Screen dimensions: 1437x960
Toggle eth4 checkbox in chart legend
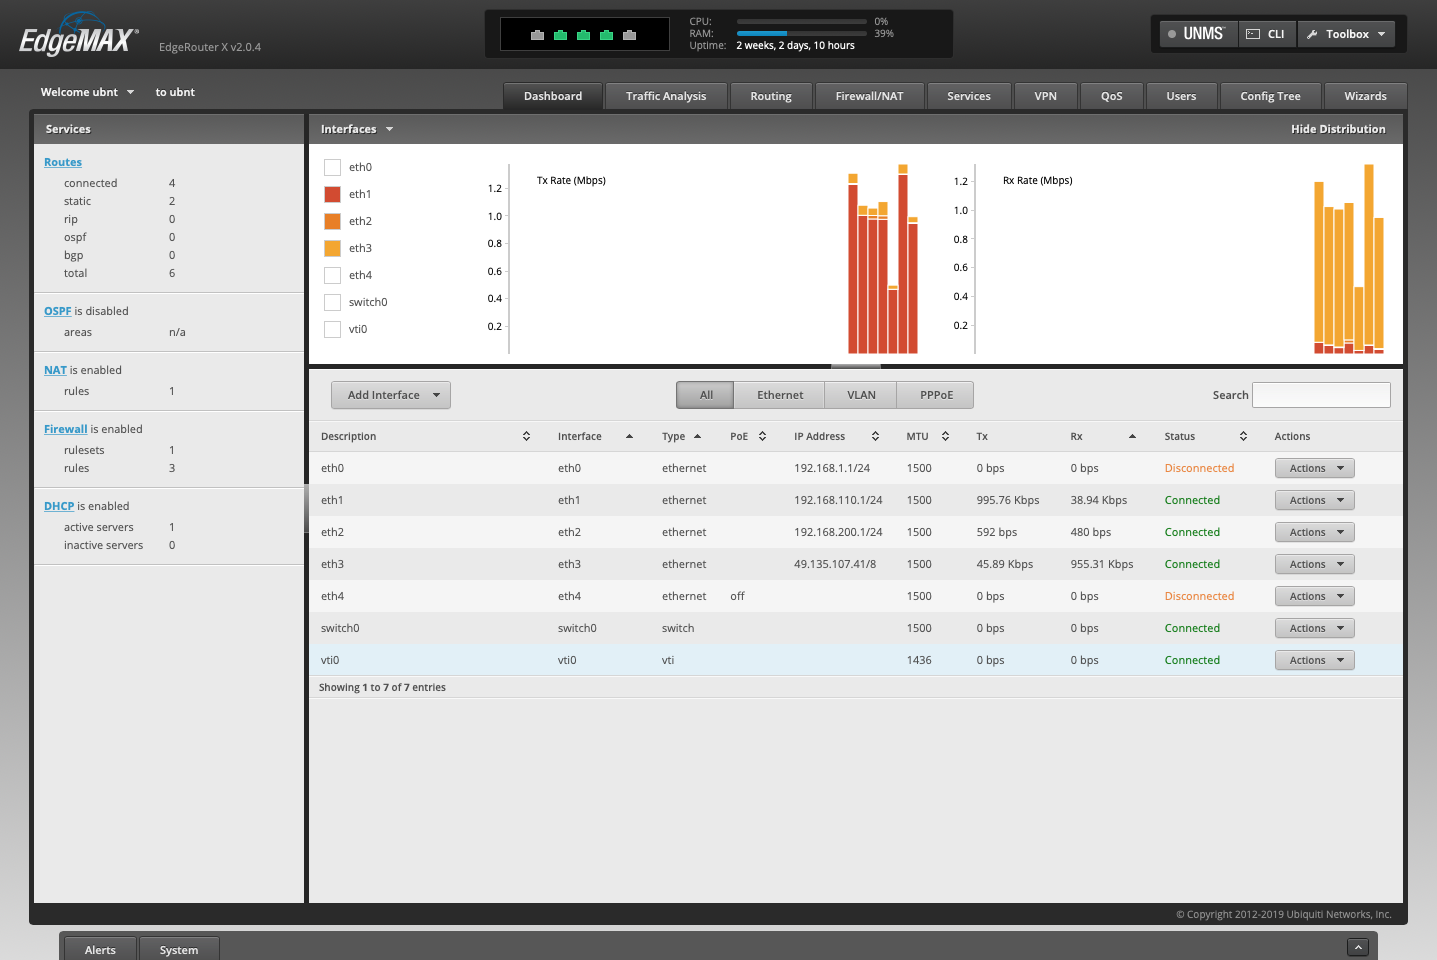333,275
